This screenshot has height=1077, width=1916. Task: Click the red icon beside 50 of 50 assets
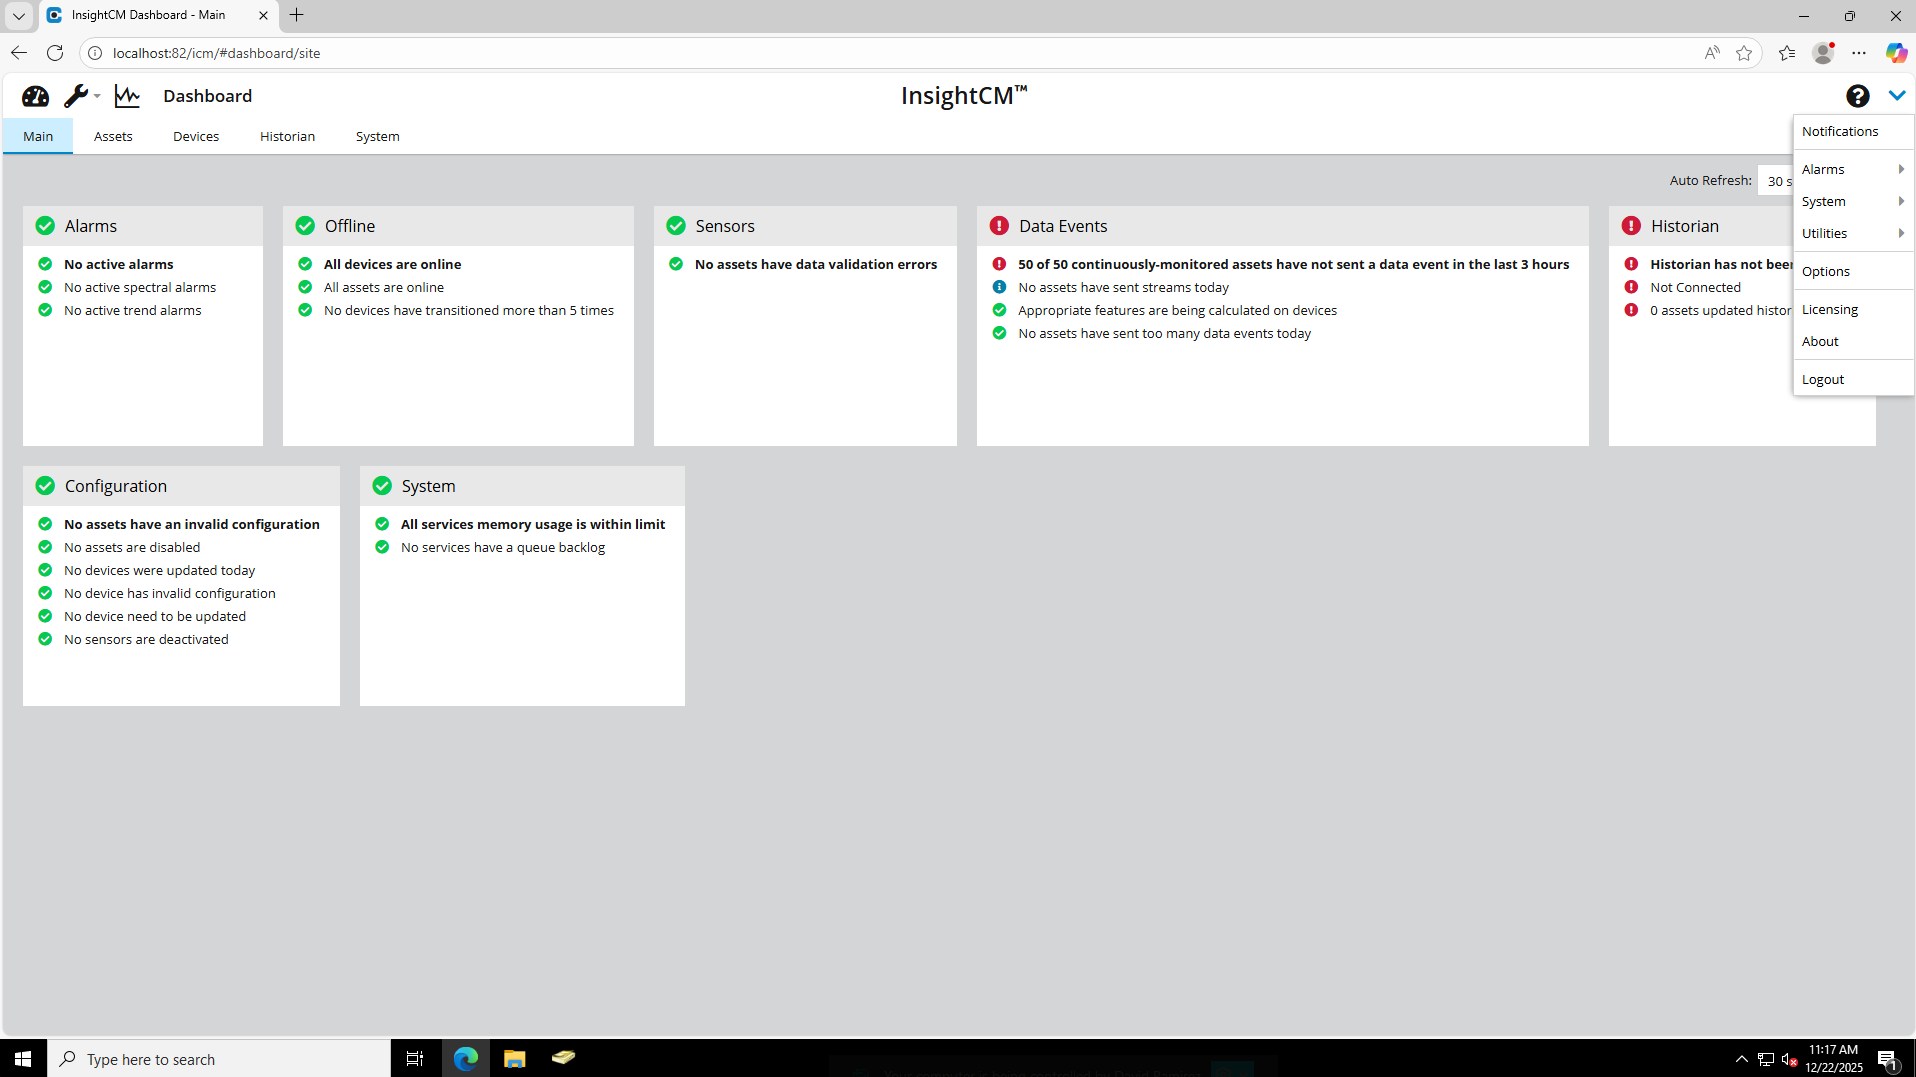[x=999, y=264]
